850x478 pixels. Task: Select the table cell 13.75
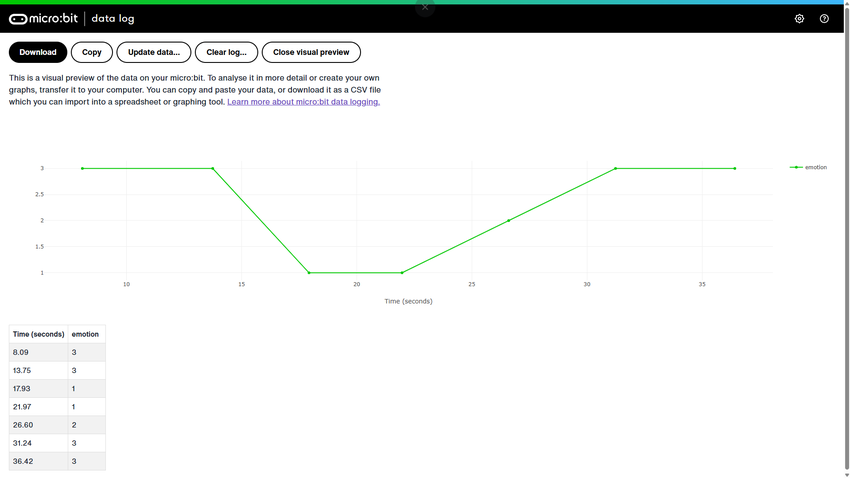click(38, 371)
